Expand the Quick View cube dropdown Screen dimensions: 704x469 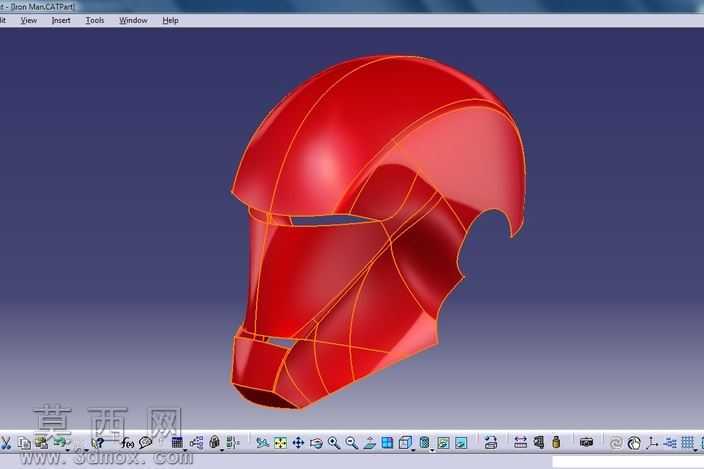413,449
